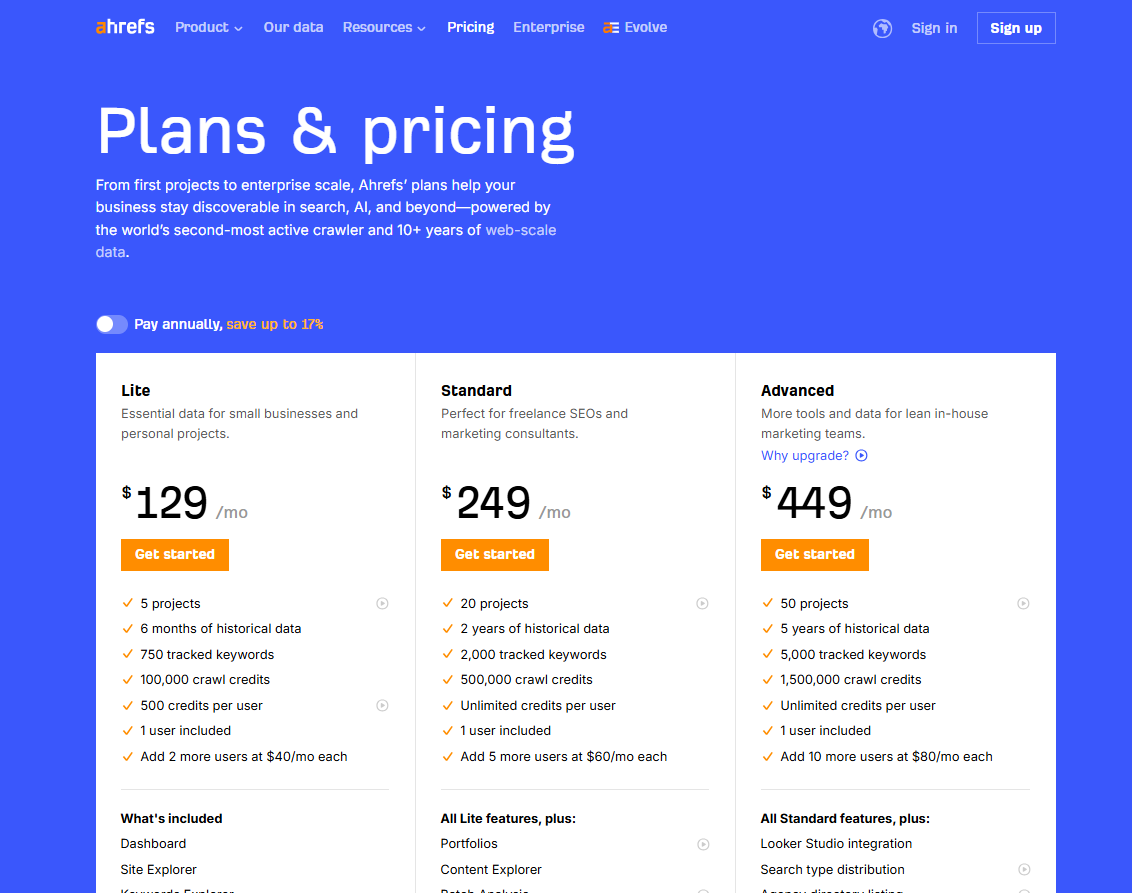Click the globe language selector icon

(x=882, y=28)
